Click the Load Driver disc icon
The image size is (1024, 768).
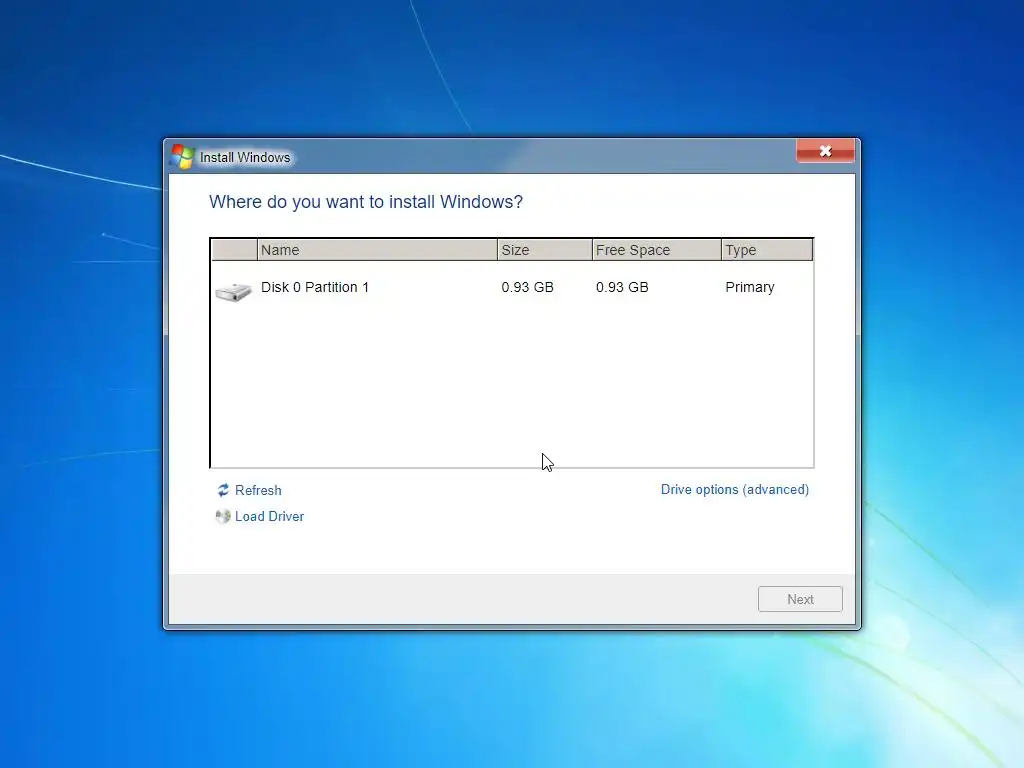coord(223,516)
